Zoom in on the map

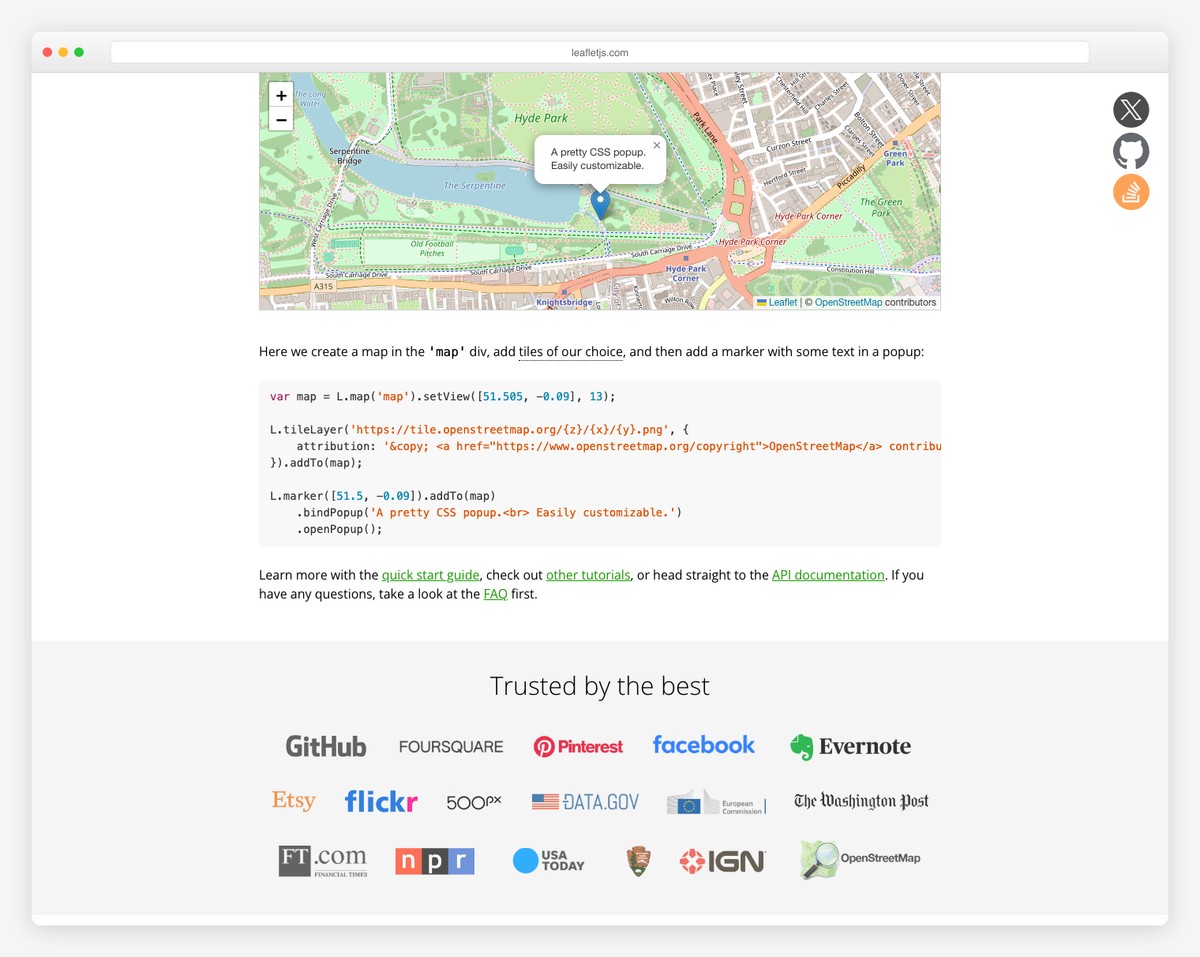tap(281, 94)
